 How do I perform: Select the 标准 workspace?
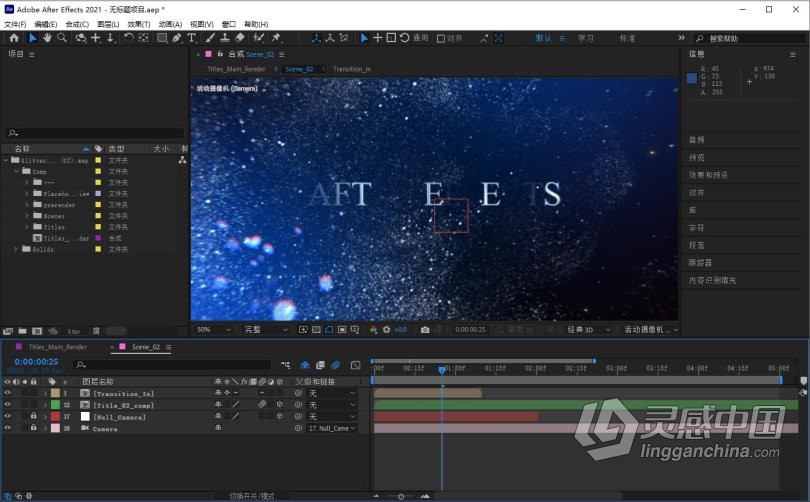click(627, 38)
